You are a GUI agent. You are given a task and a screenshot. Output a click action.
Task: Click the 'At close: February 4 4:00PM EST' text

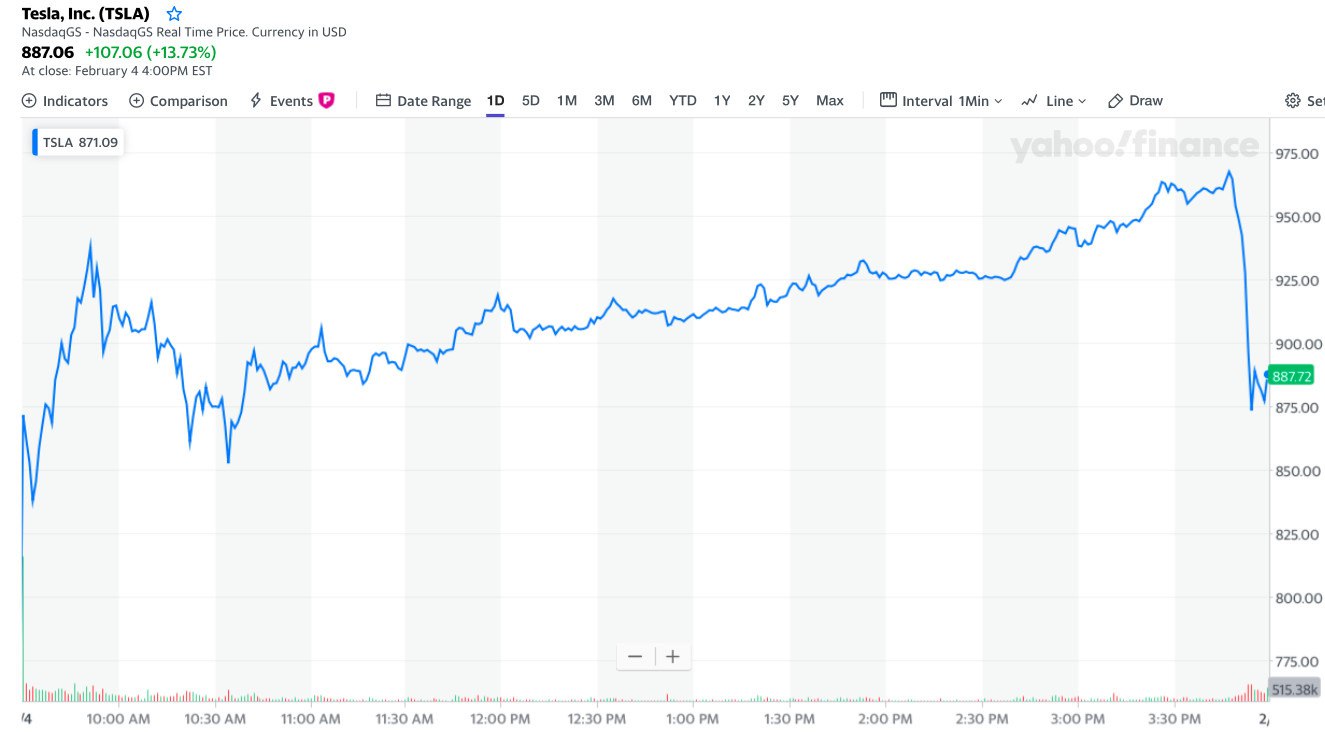(117, 71)
